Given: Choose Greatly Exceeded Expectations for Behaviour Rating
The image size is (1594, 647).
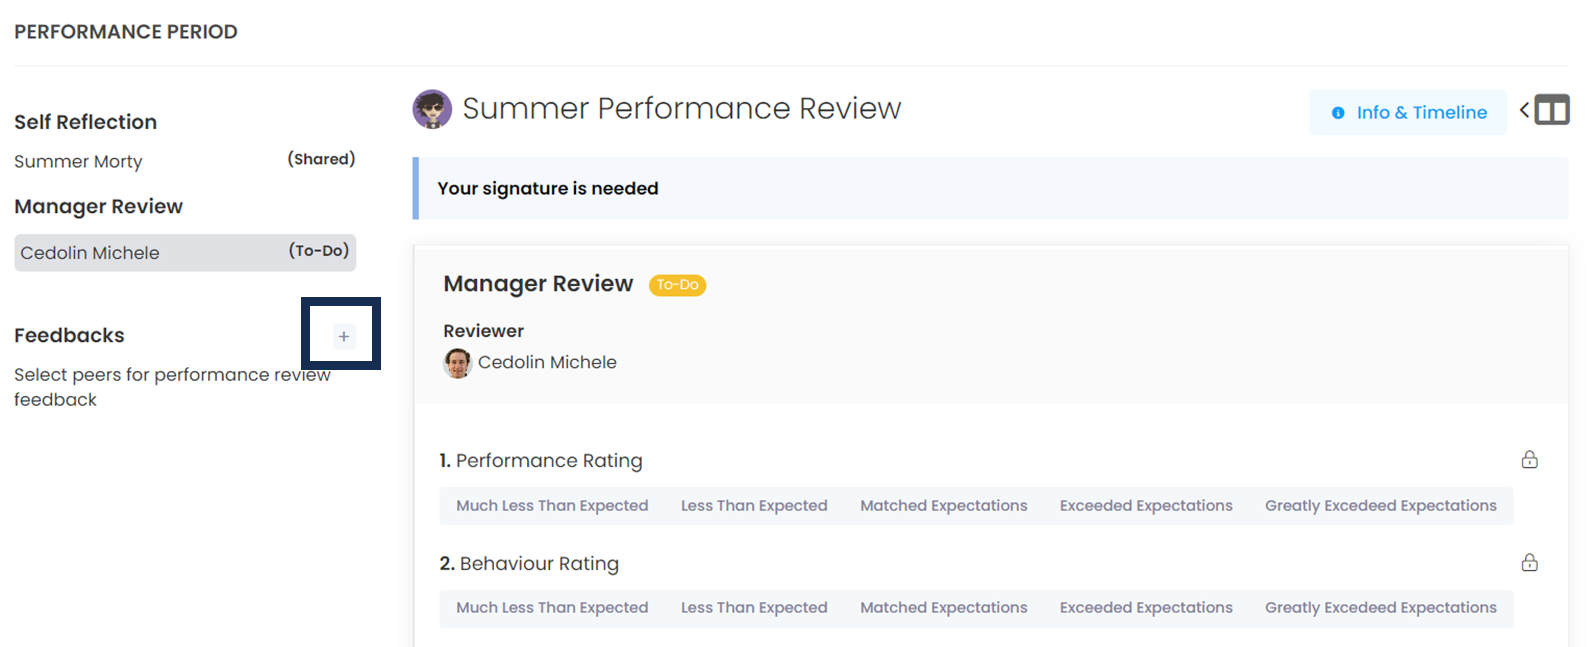Looking at the screenshot, I should (1380, 608).
